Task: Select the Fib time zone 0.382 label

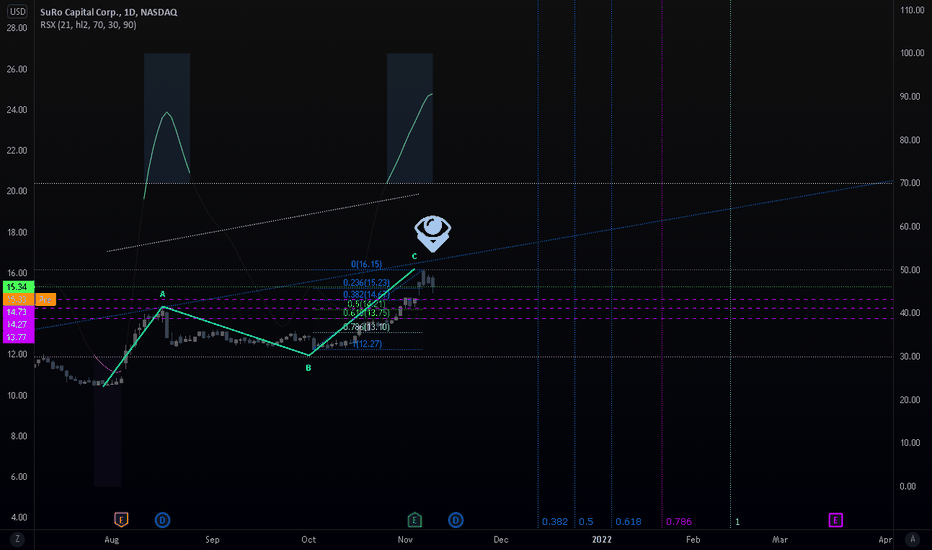Action: pos(555,521)
